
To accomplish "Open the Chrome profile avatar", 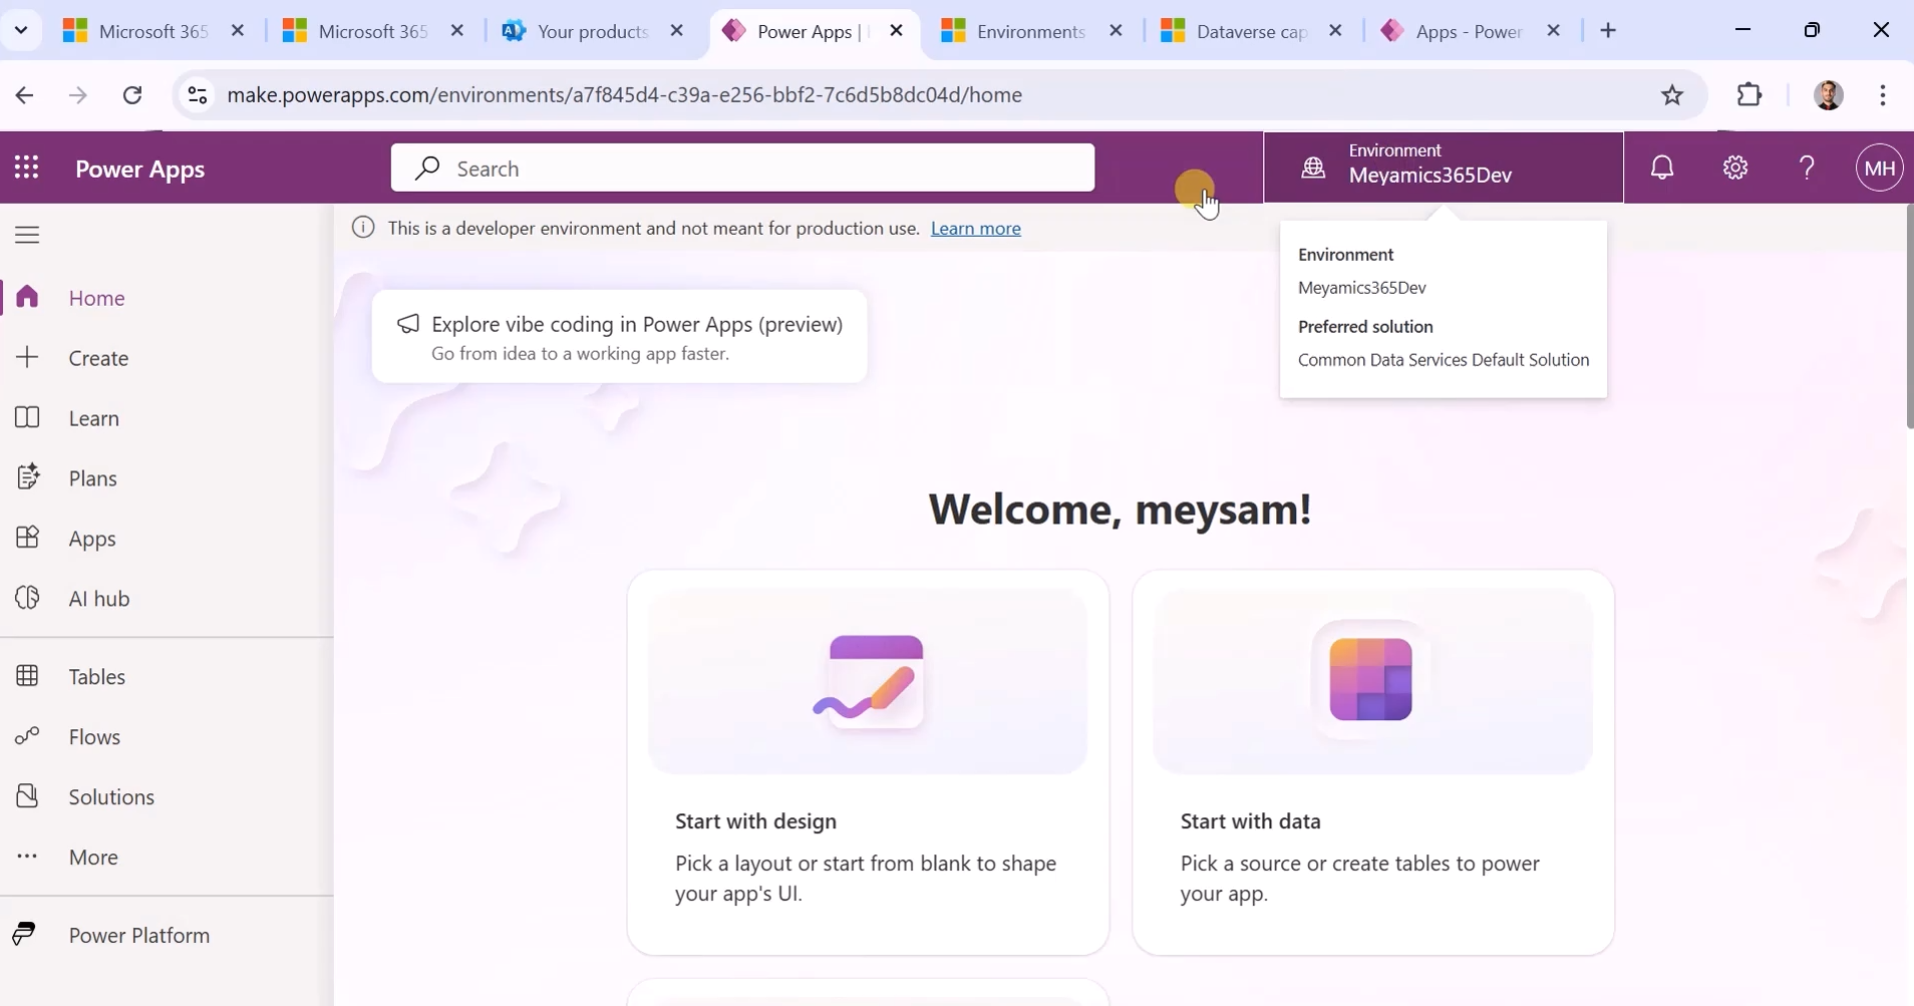I will tap(1828, 95).
